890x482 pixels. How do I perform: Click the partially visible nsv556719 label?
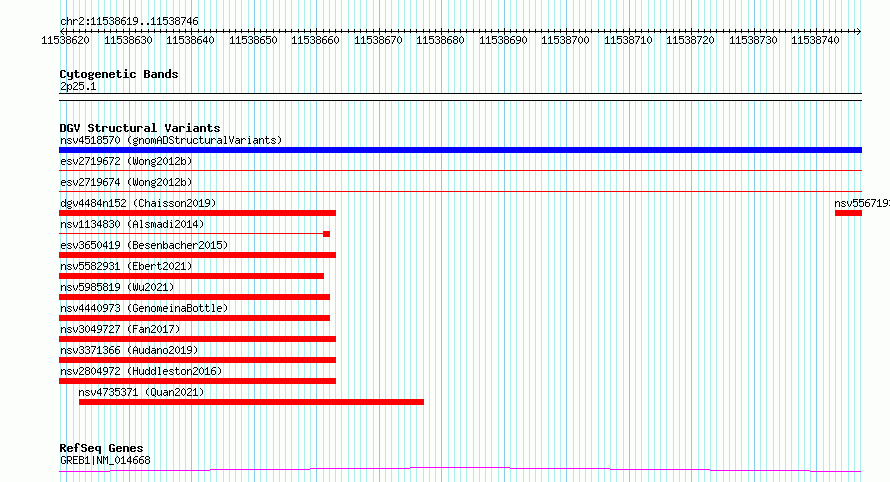coord(862,203)
